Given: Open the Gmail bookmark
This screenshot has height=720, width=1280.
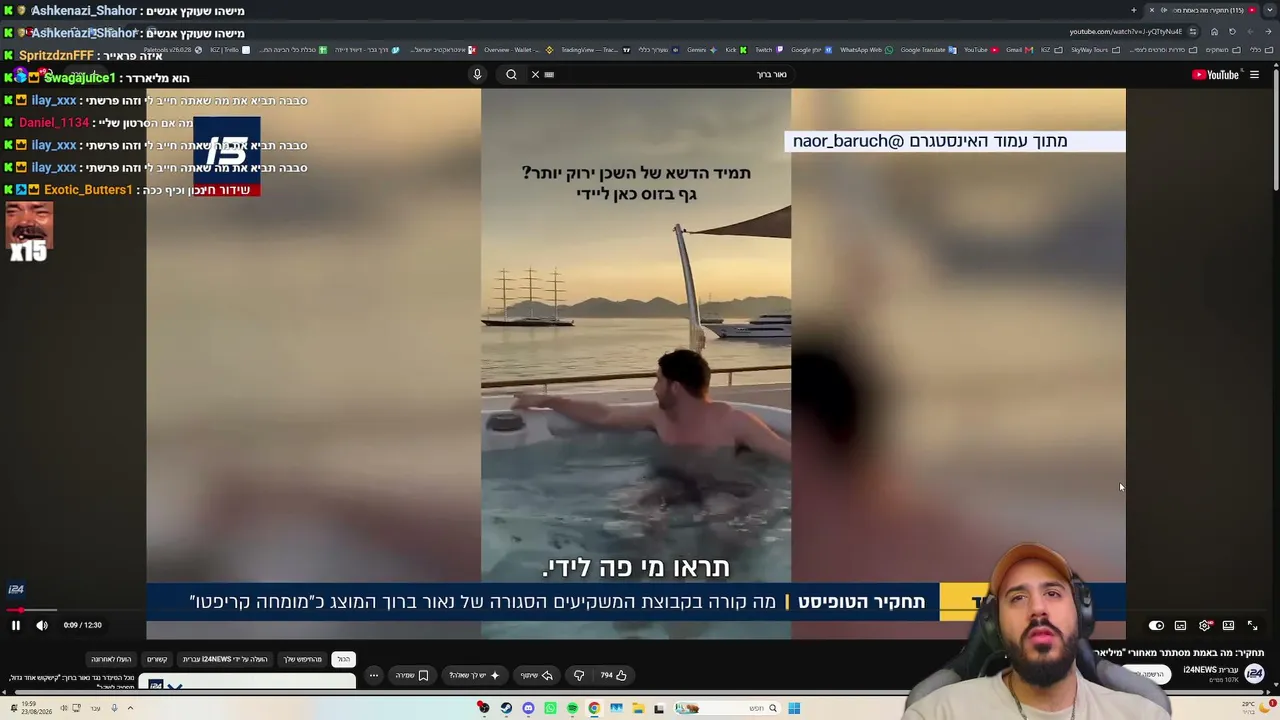Looking at the screenshot, I should pos(1018,50).
